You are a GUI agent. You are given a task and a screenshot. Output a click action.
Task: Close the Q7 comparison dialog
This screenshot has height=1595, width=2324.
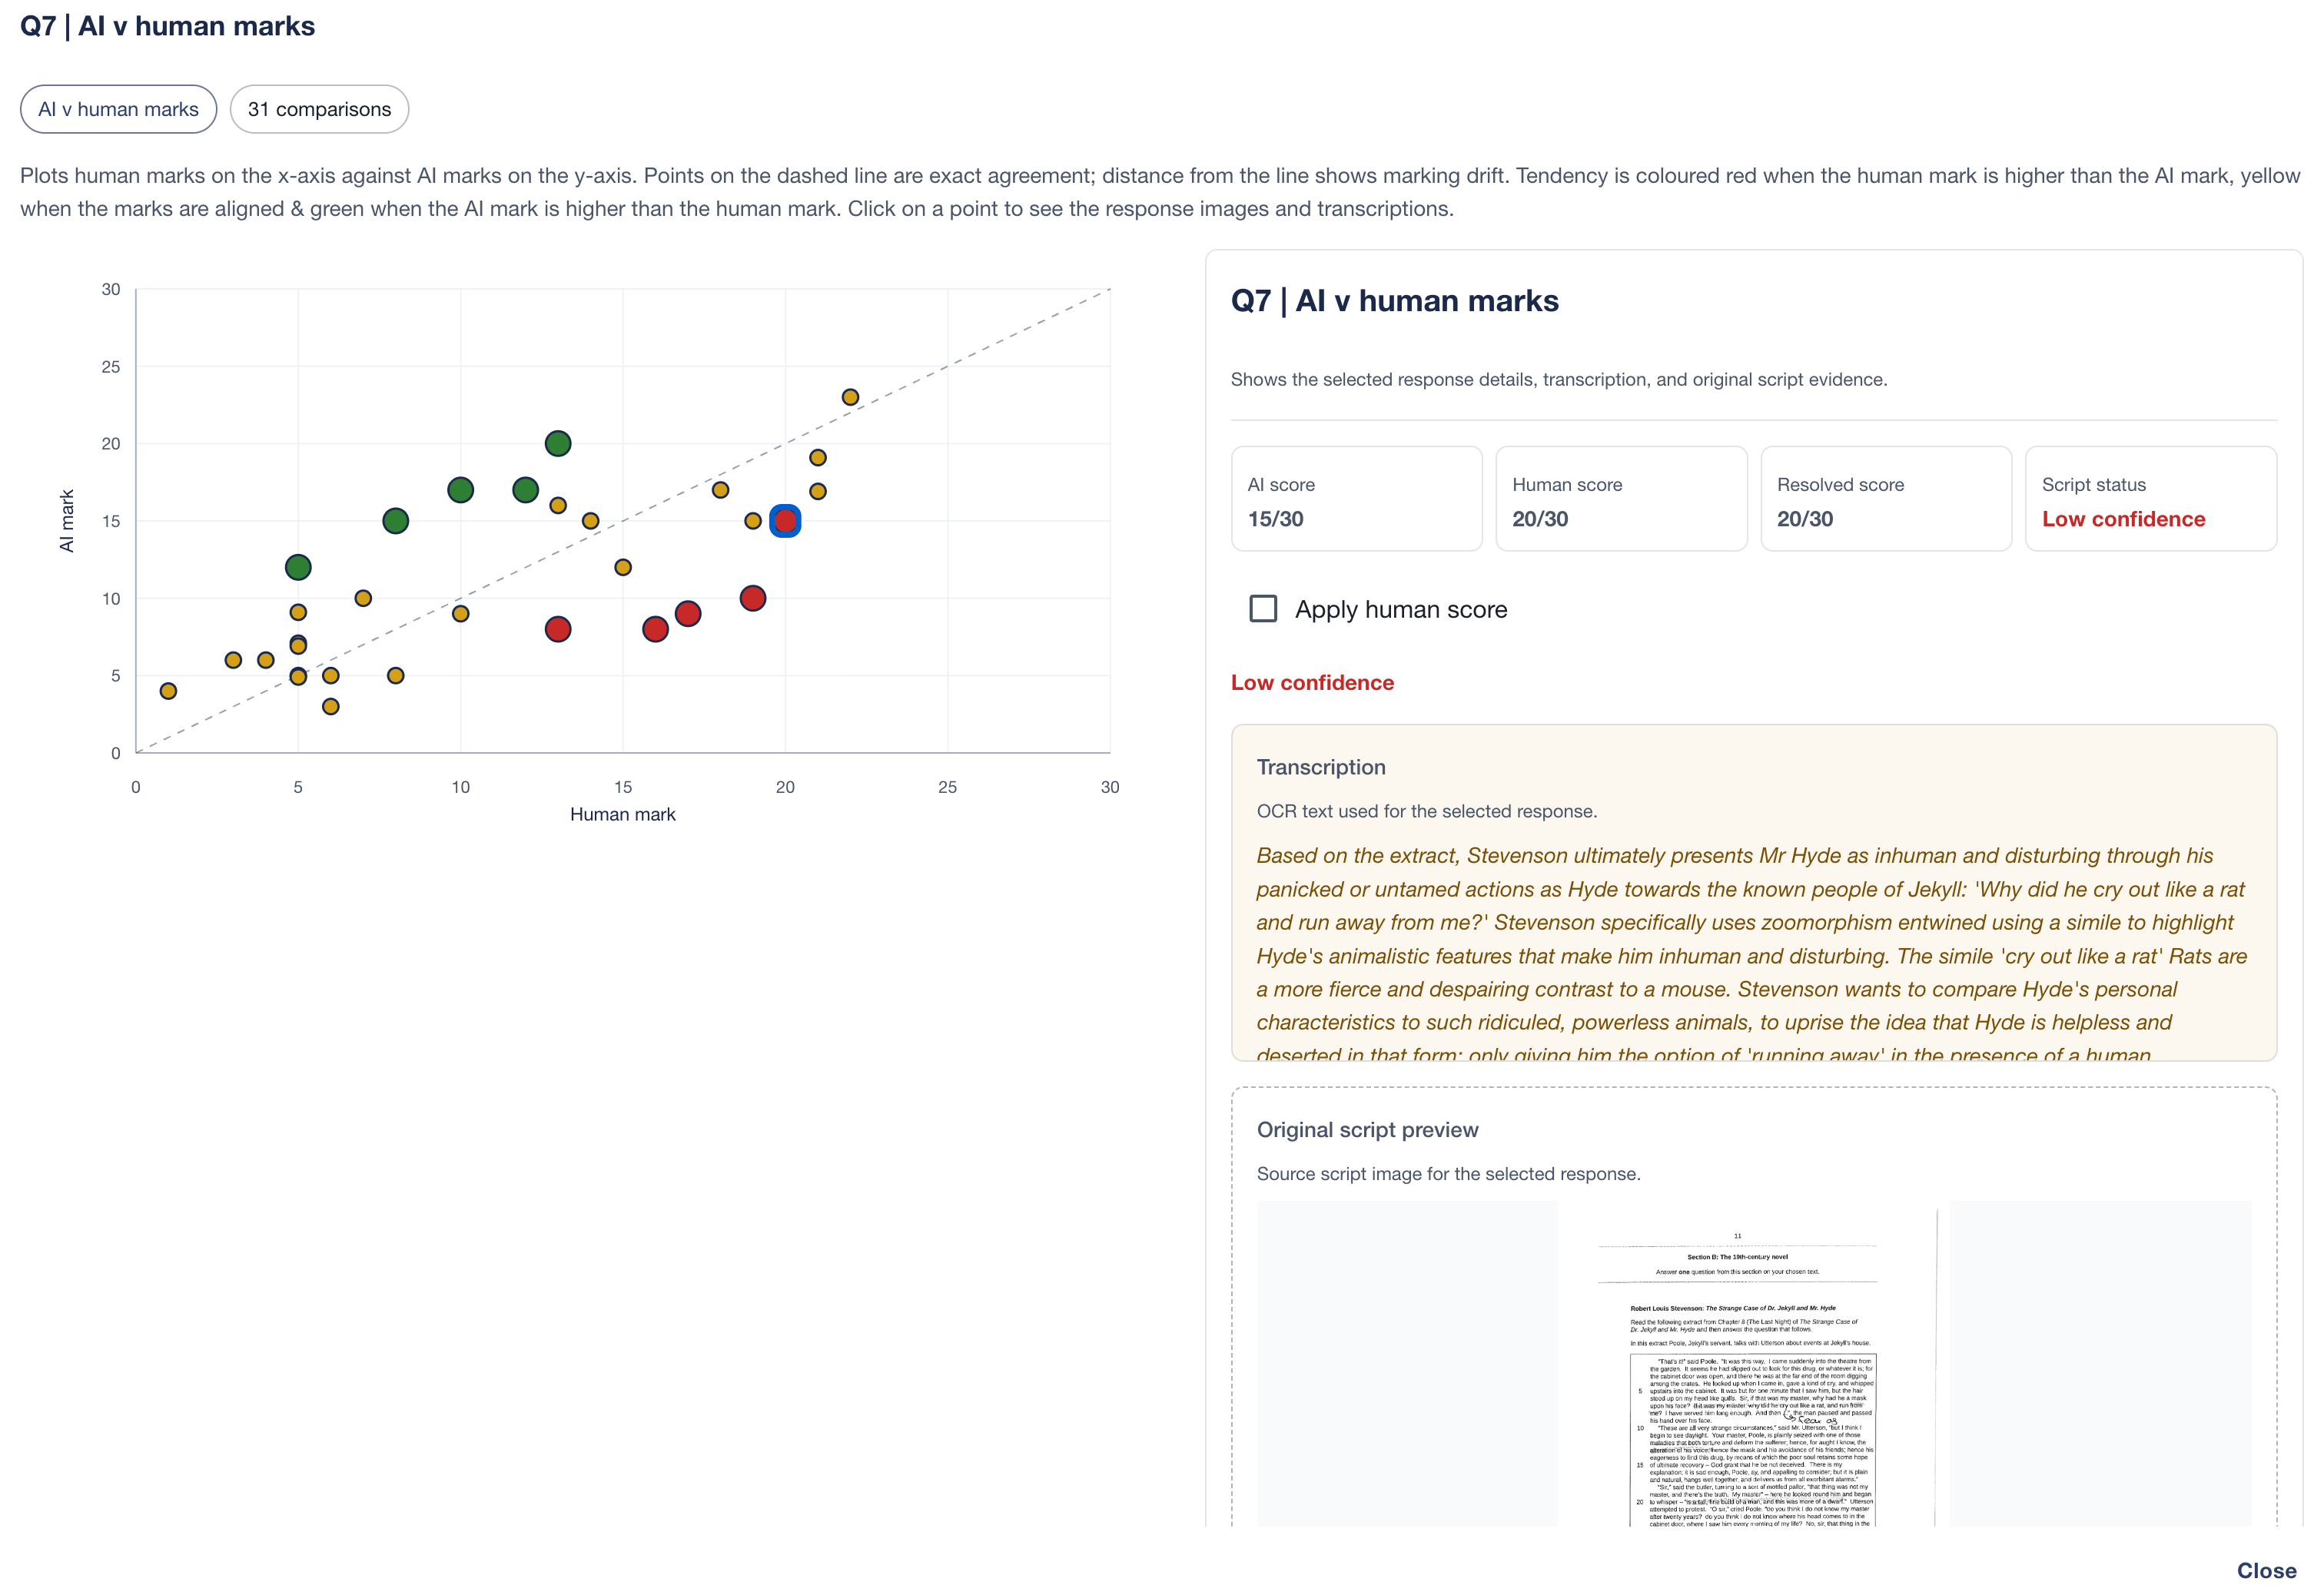(x=2266, y=1570)
